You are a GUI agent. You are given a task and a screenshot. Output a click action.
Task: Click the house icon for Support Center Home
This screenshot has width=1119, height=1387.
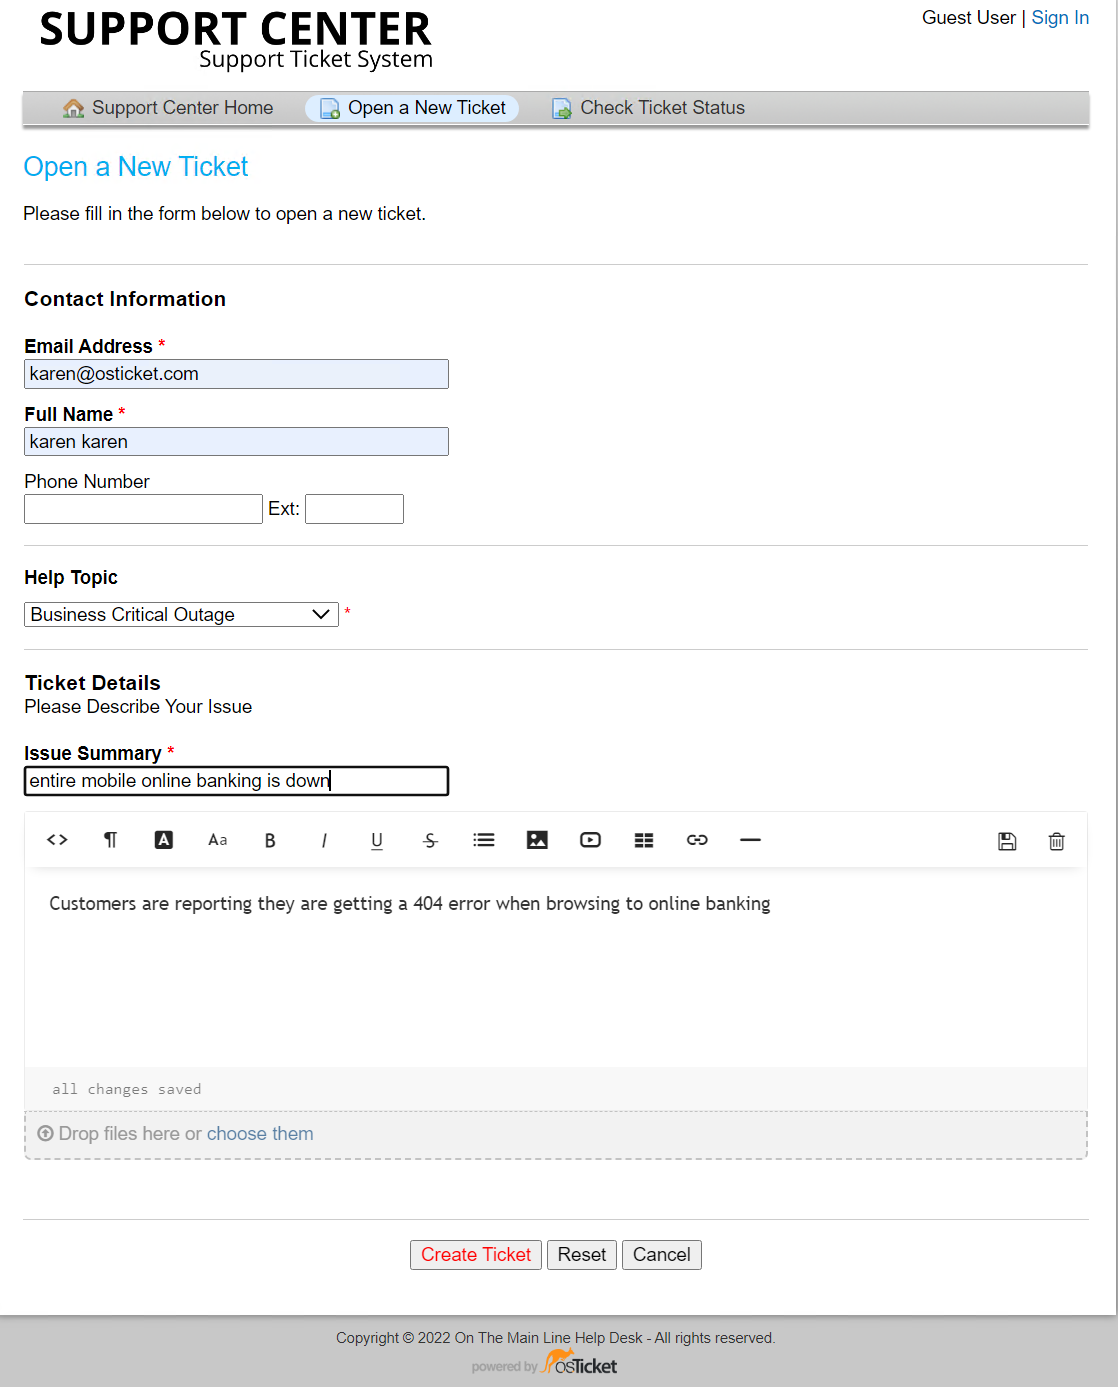(74, 108)
